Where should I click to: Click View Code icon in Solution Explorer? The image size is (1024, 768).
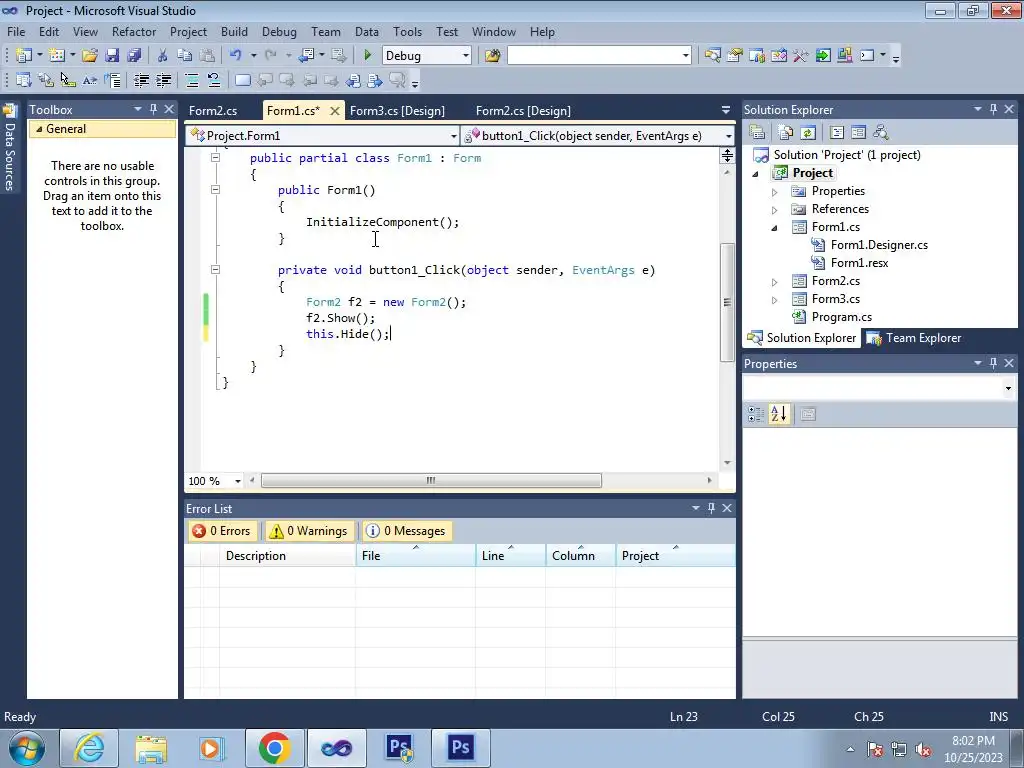837,133
